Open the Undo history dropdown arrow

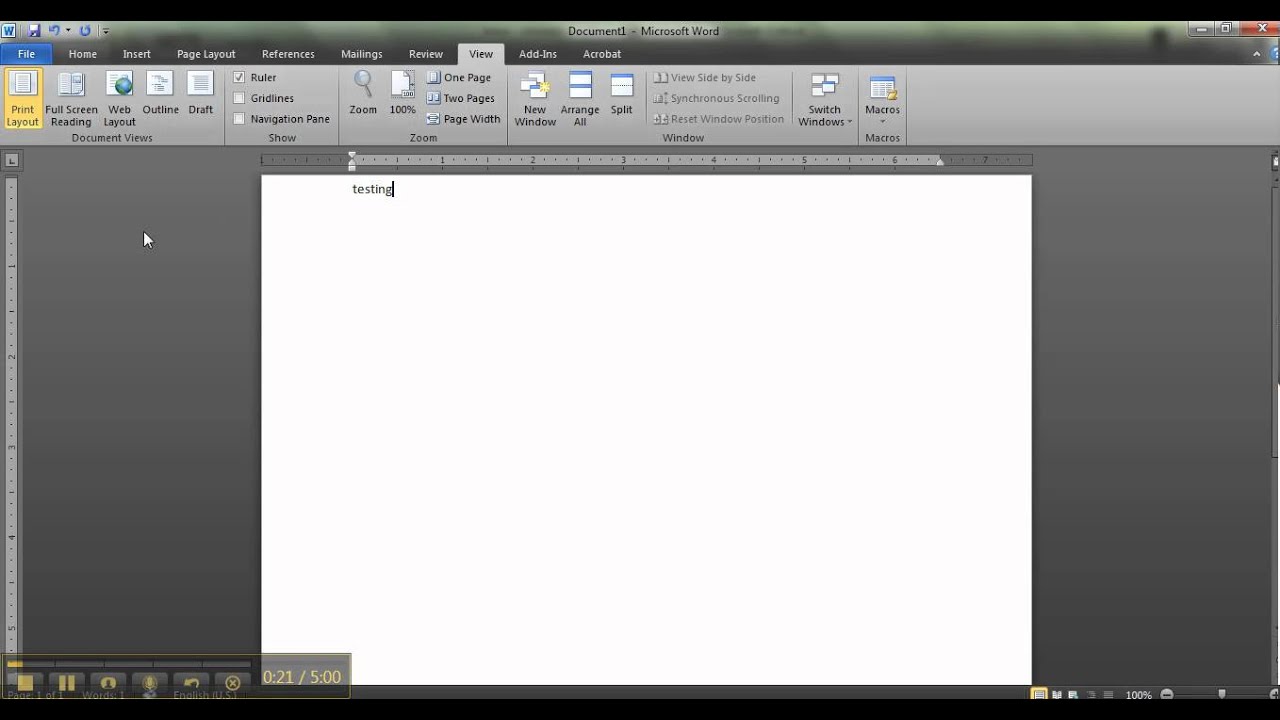pyautogui.click(x=68, y=31)
